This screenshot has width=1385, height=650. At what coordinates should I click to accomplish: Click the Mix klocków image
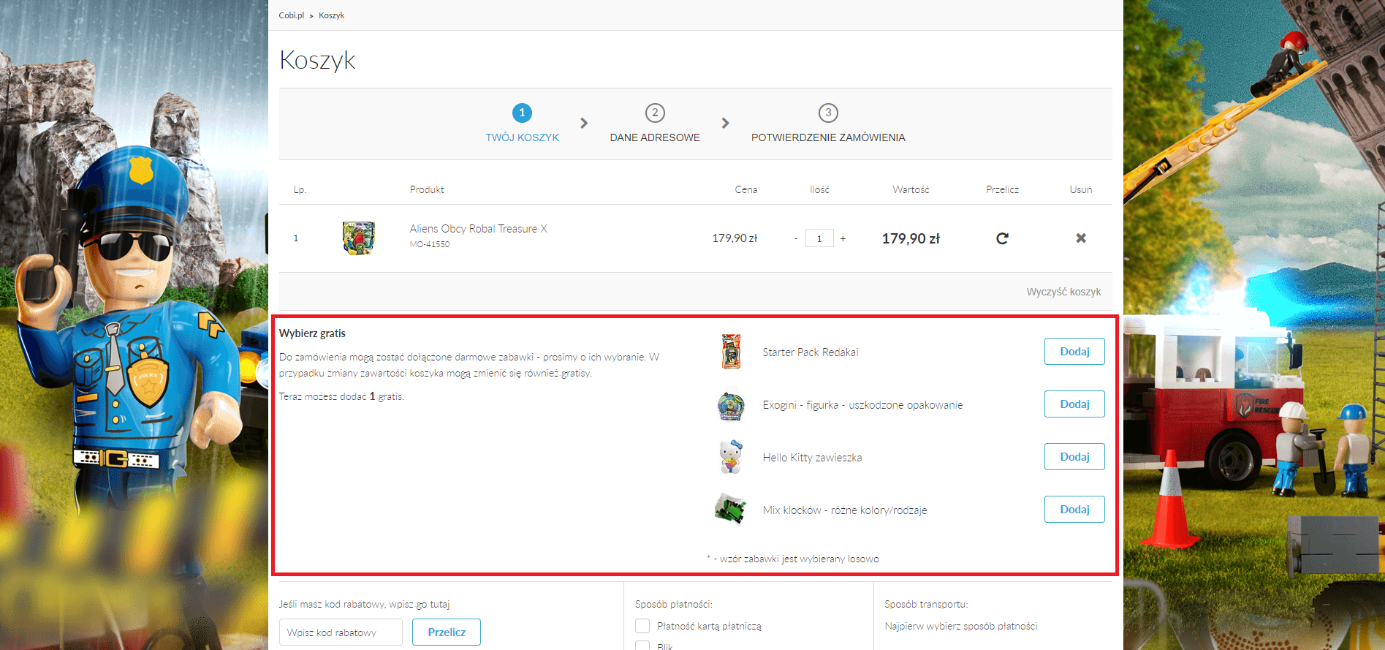[x=731, y=509]
